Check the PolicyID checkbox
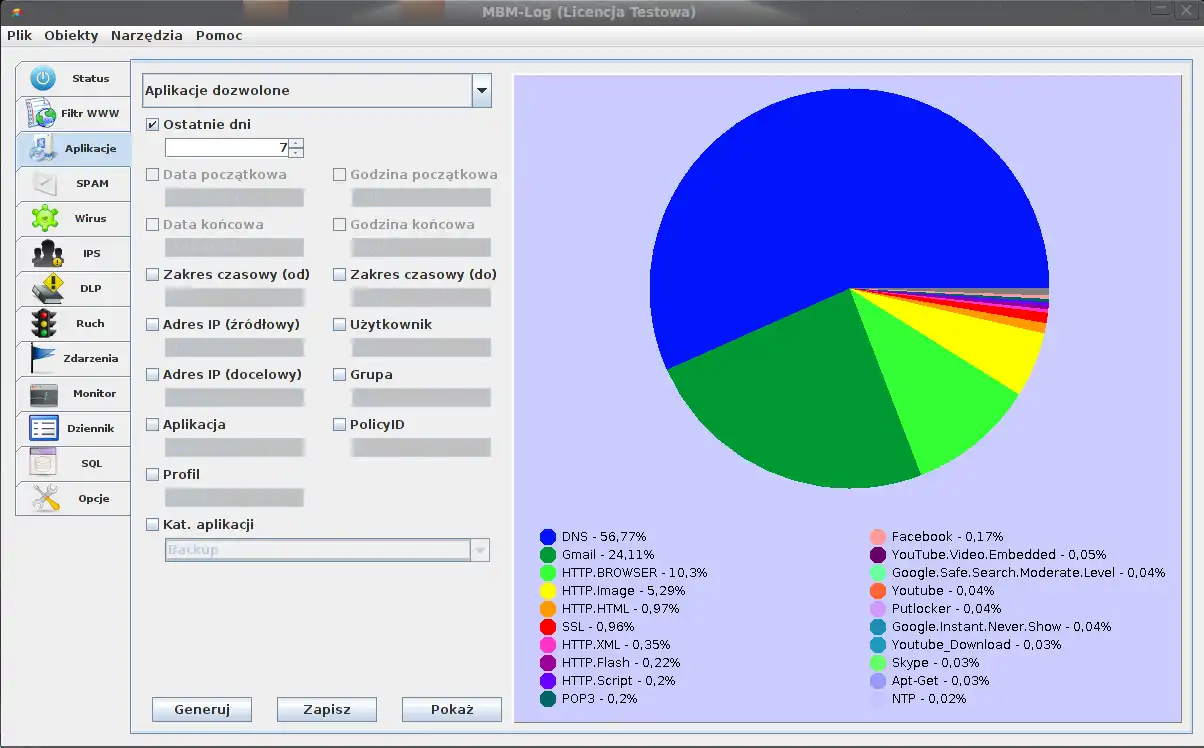Image resolution: width=1204 pixels, height=748 pixels. click(340, 424)
